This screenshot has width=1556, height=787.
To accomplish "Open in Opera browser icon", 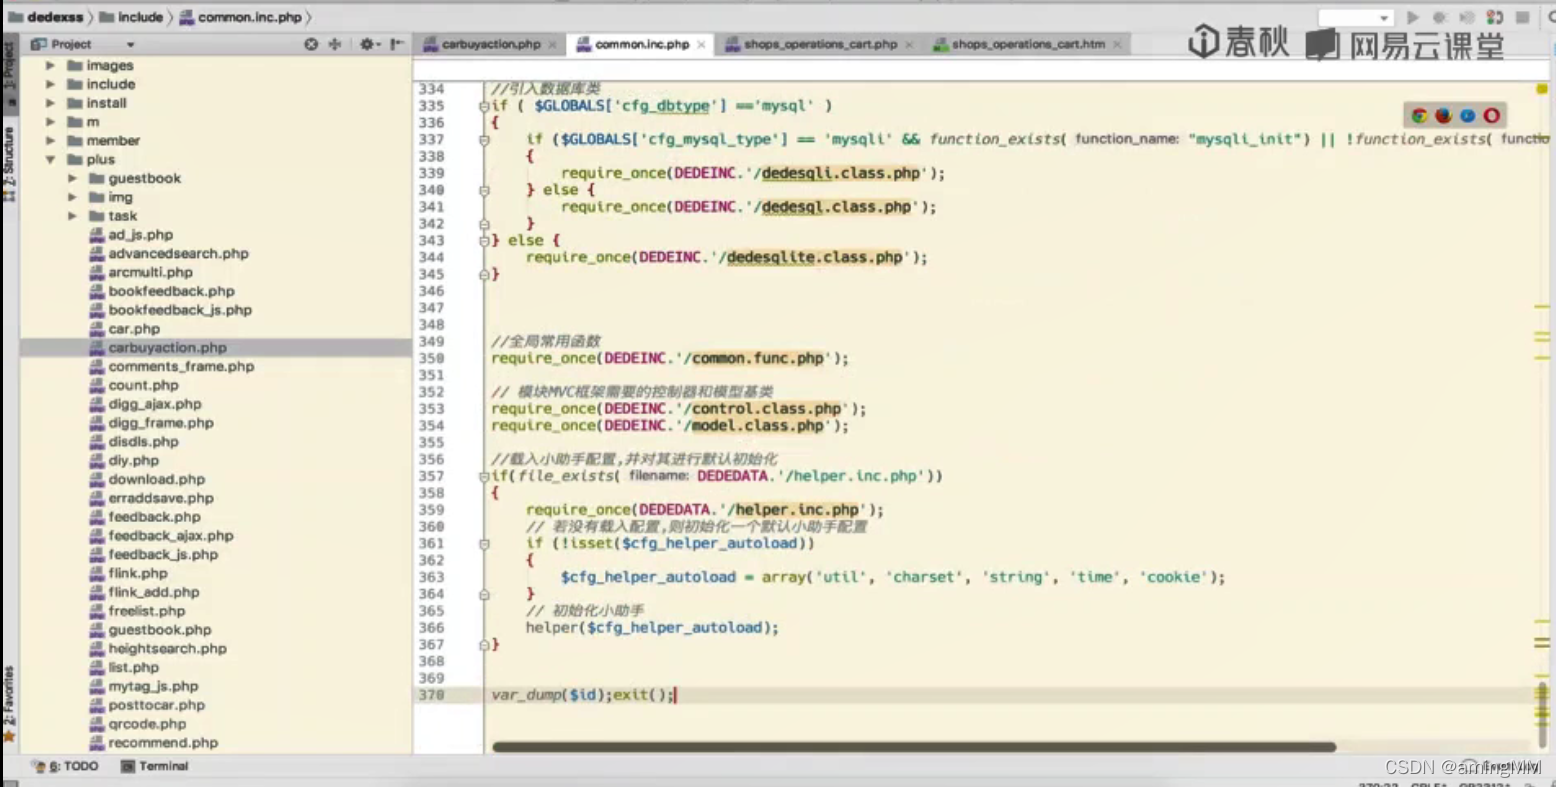I will point(1491,116).
